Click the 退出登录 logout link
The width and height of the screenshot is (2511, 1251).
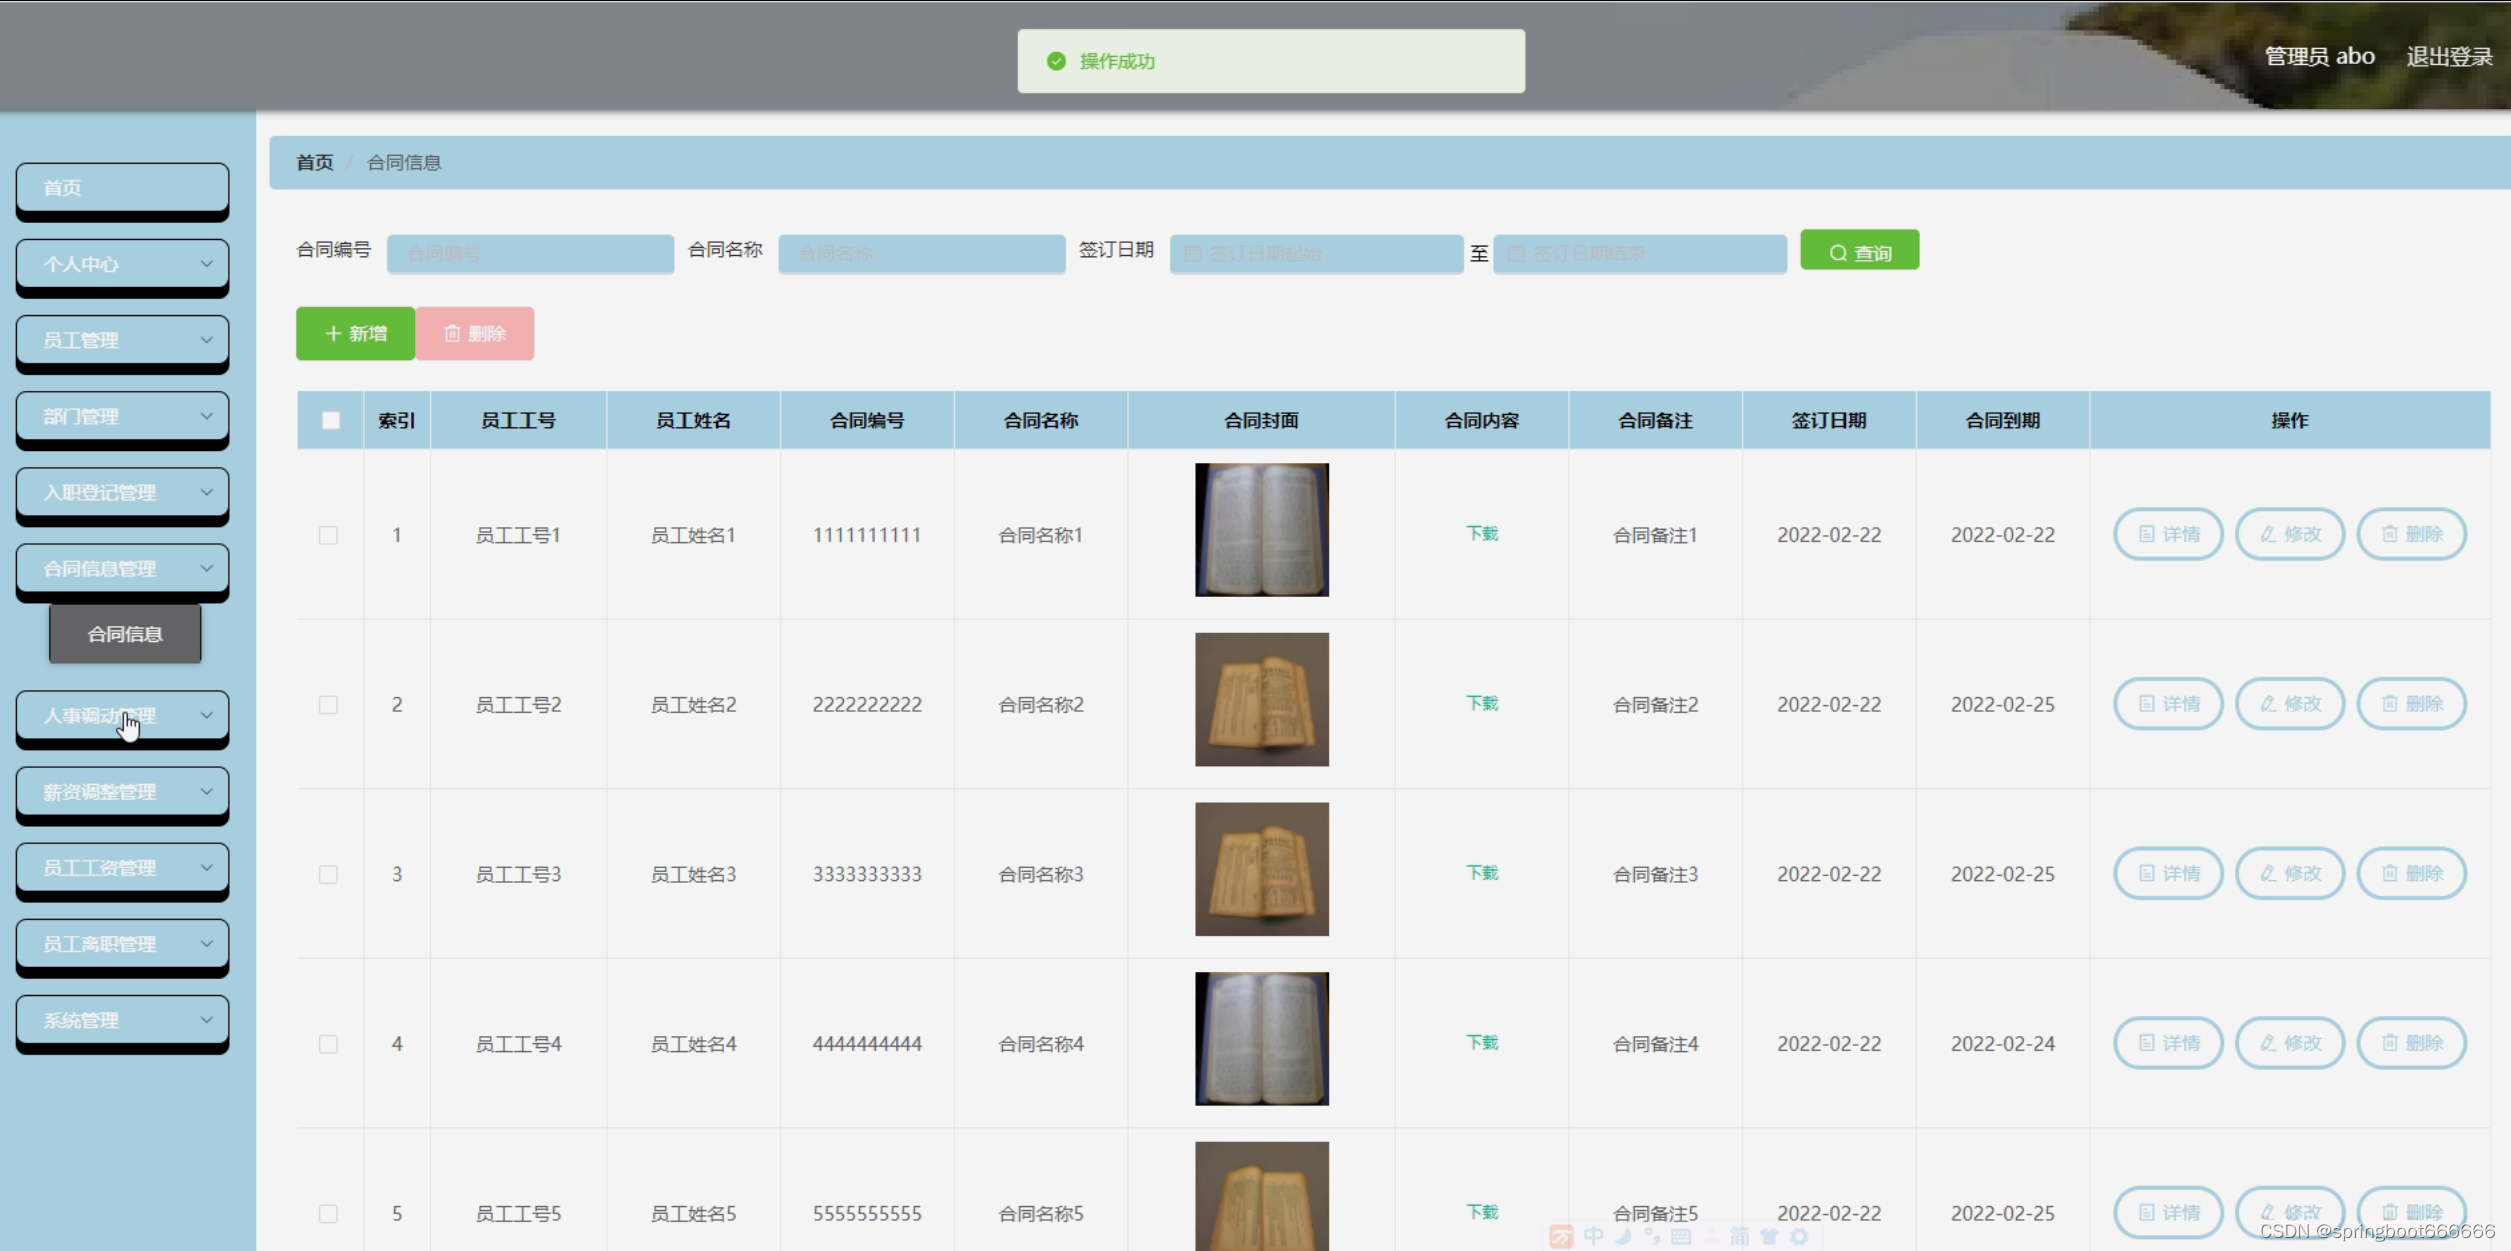coord(2448,57)
